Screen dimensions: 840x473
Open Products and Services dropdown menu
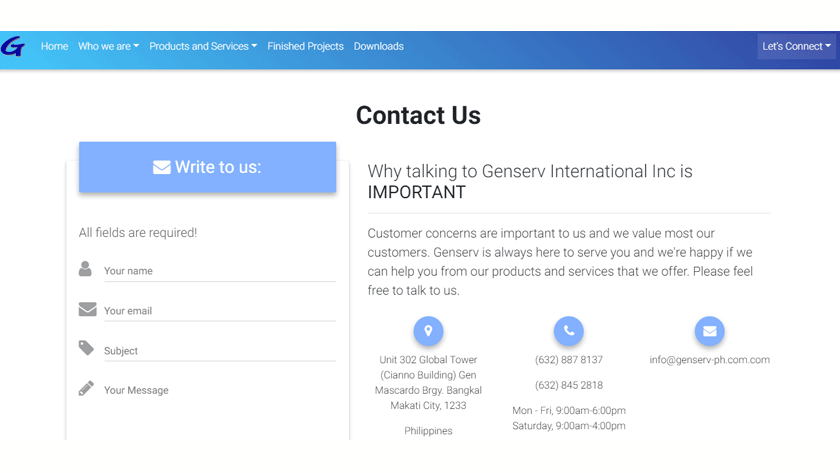click(x=203, y=46)
